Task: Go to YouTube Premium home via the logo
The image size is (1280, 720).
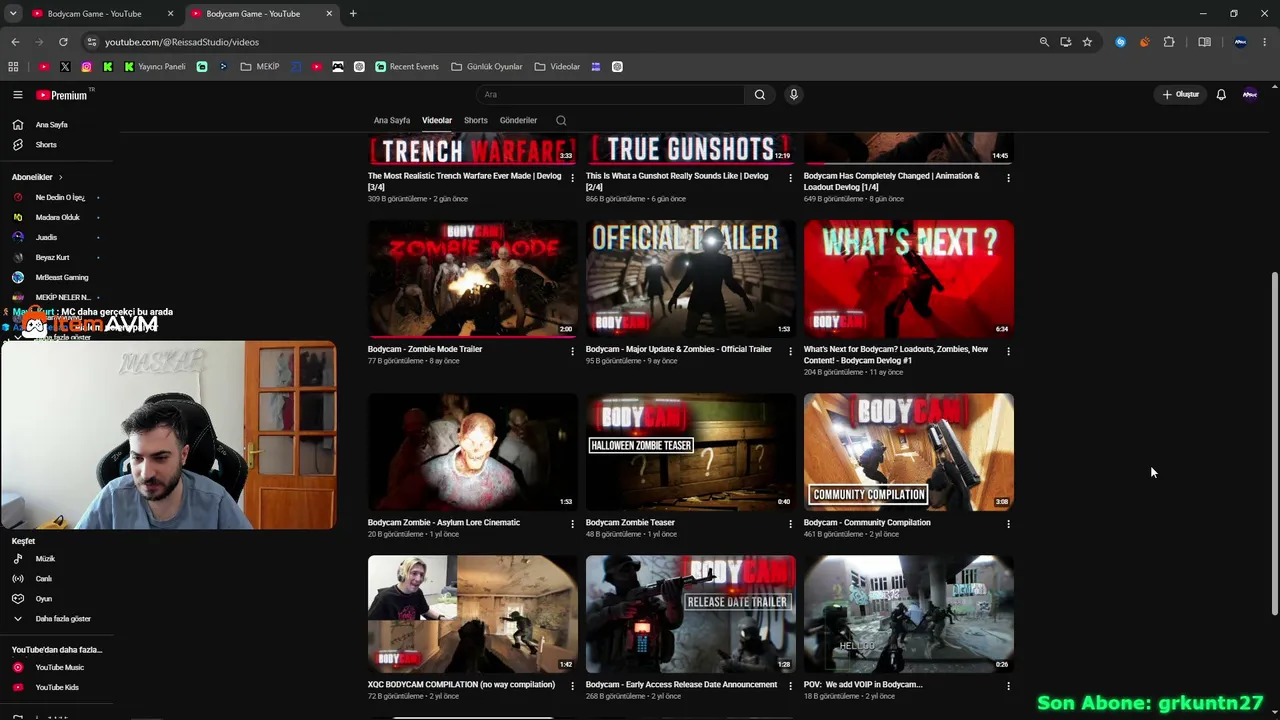Action: pos(62,95)
